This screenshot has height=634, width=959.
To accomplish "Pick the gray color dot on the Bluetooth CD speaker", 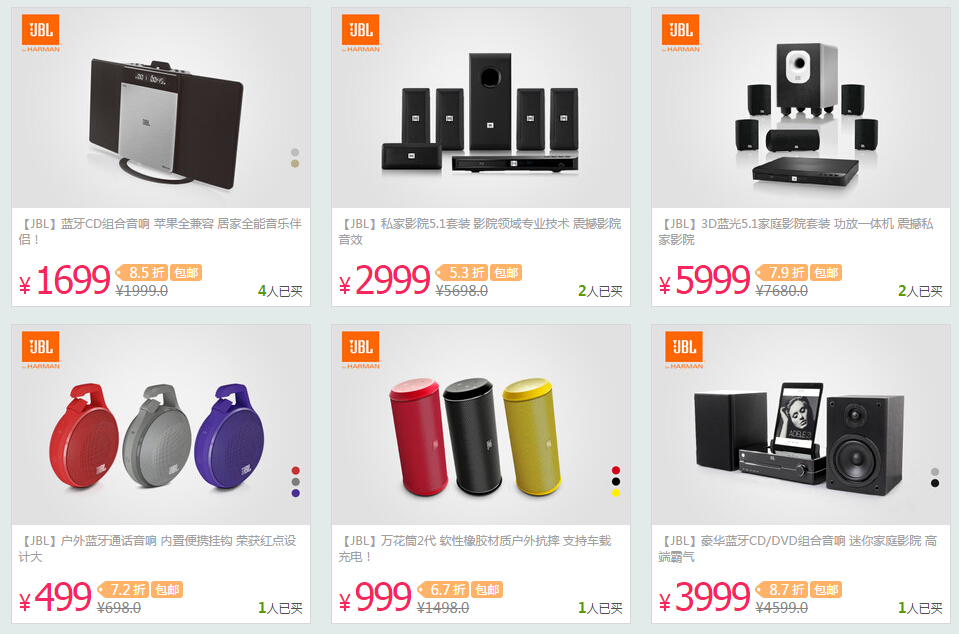I will point(295,152).
